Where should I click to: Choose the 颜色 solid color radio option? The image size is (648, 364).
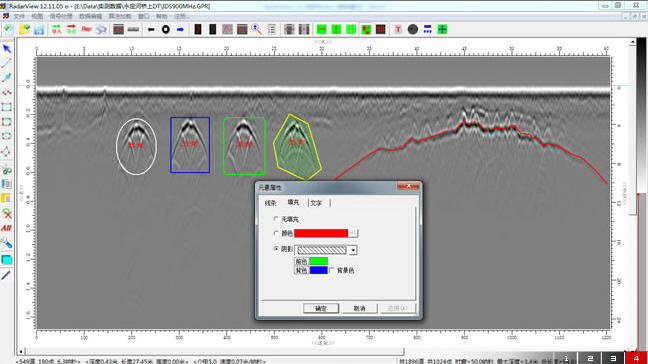276,233
